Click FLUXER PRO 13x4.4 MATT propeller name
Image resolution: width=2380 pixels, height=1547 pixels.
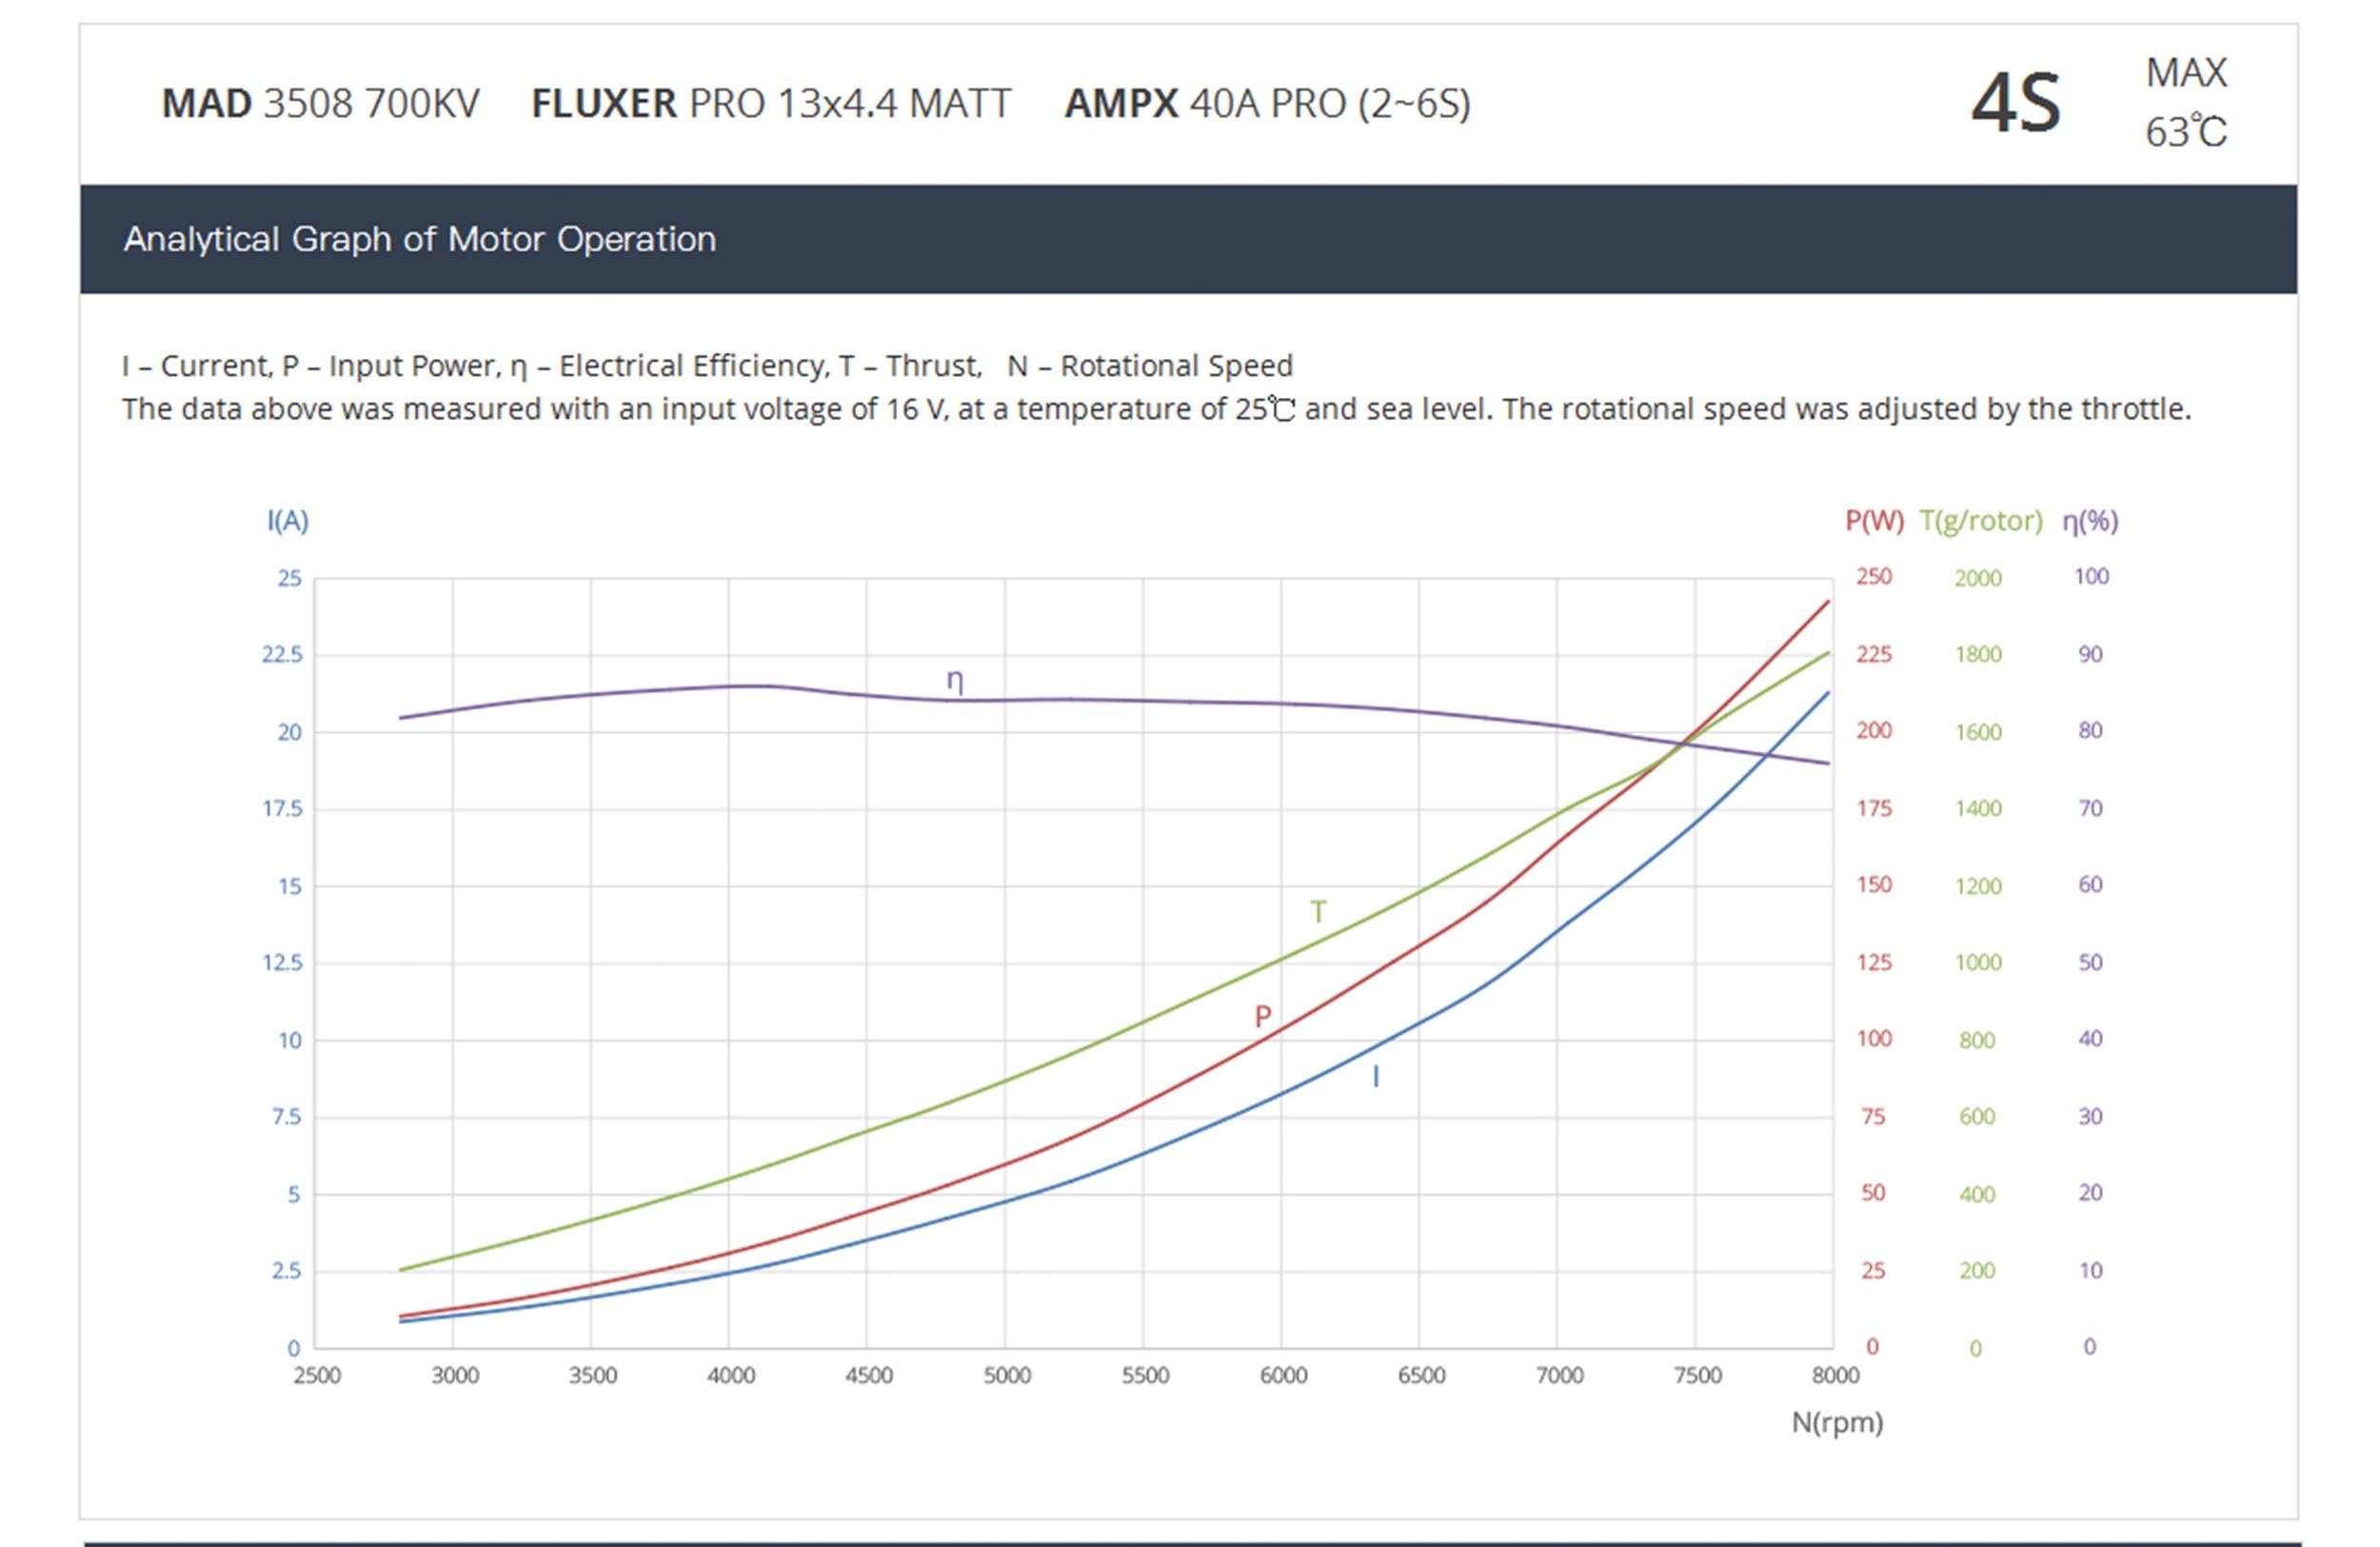pos(770,104)
